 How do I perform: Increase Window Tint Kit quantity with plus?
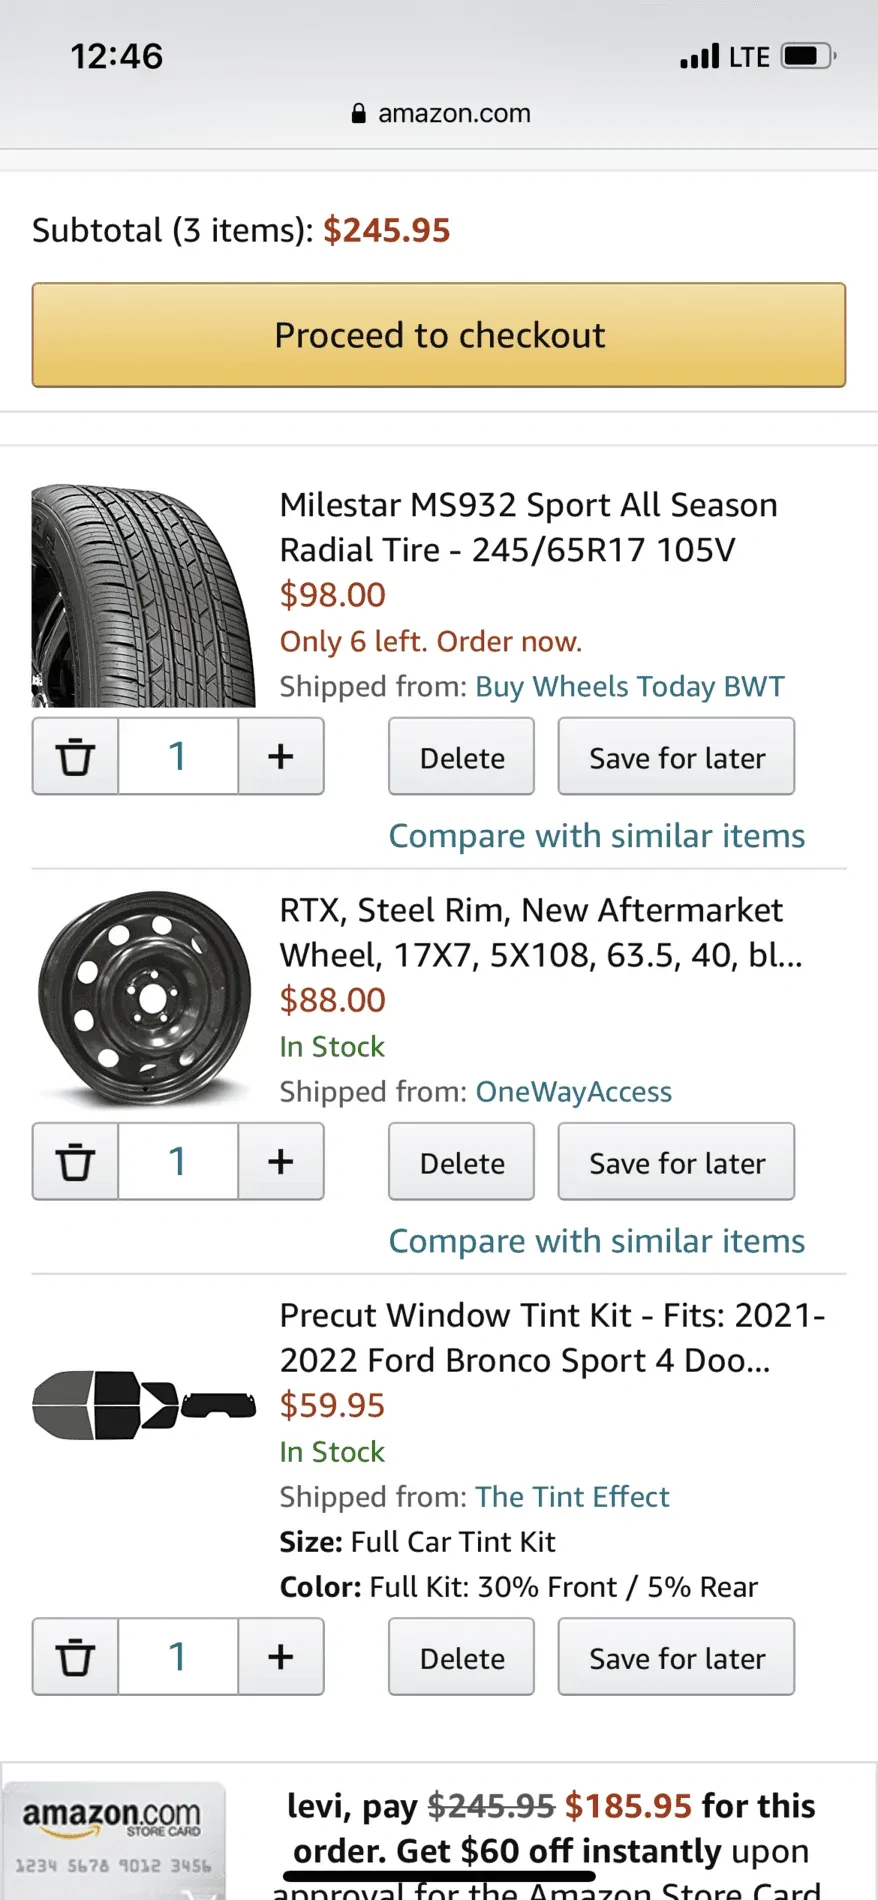(281, 1657)
